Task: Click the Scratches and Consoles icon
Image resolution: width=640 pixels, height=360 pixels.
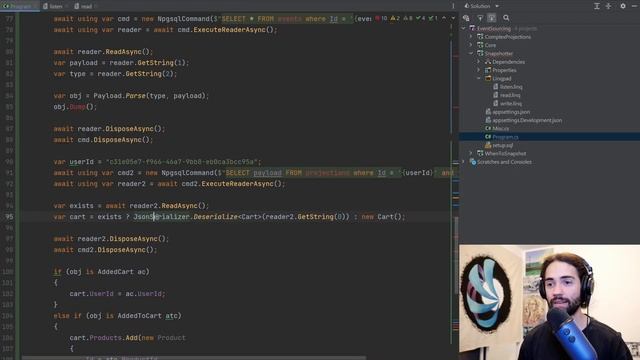Action: pos(473,162)
